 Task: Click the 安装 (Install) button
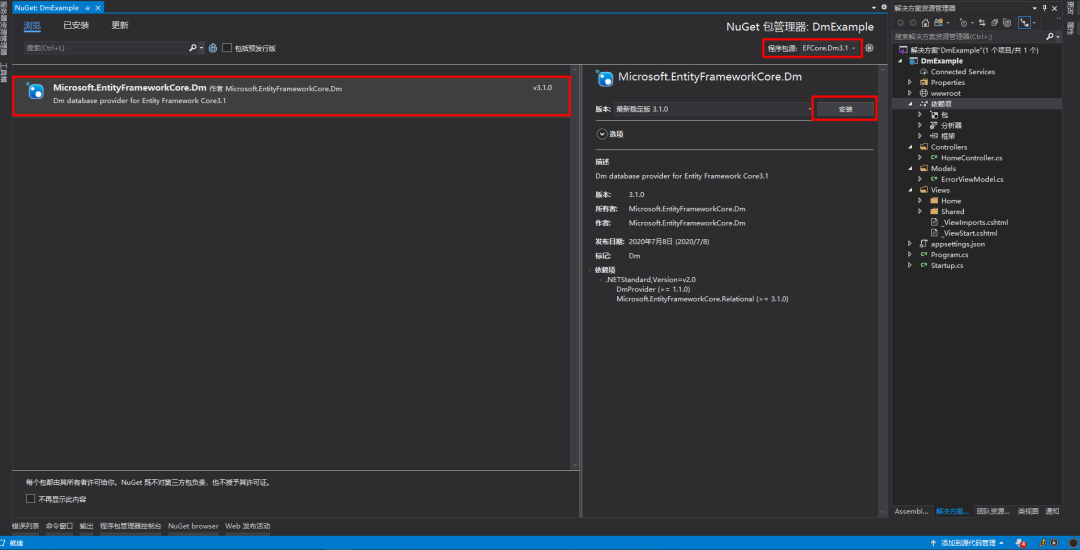(x=845, y=109)
